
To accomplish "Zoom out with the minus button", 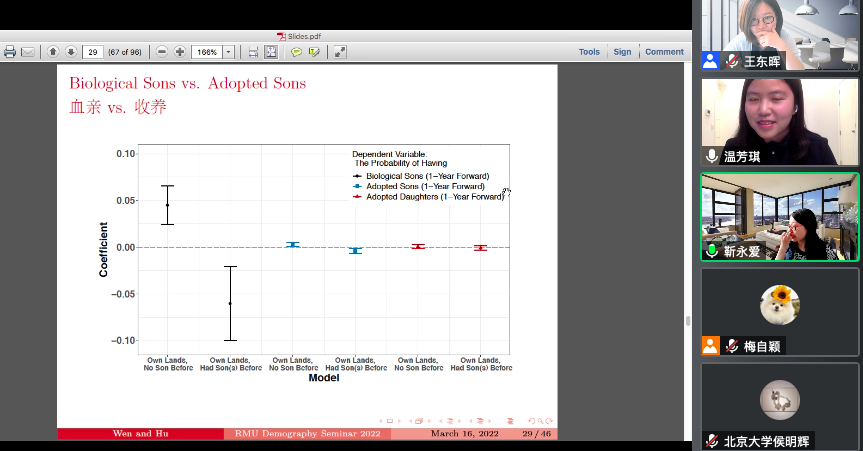I will (162, 52).
